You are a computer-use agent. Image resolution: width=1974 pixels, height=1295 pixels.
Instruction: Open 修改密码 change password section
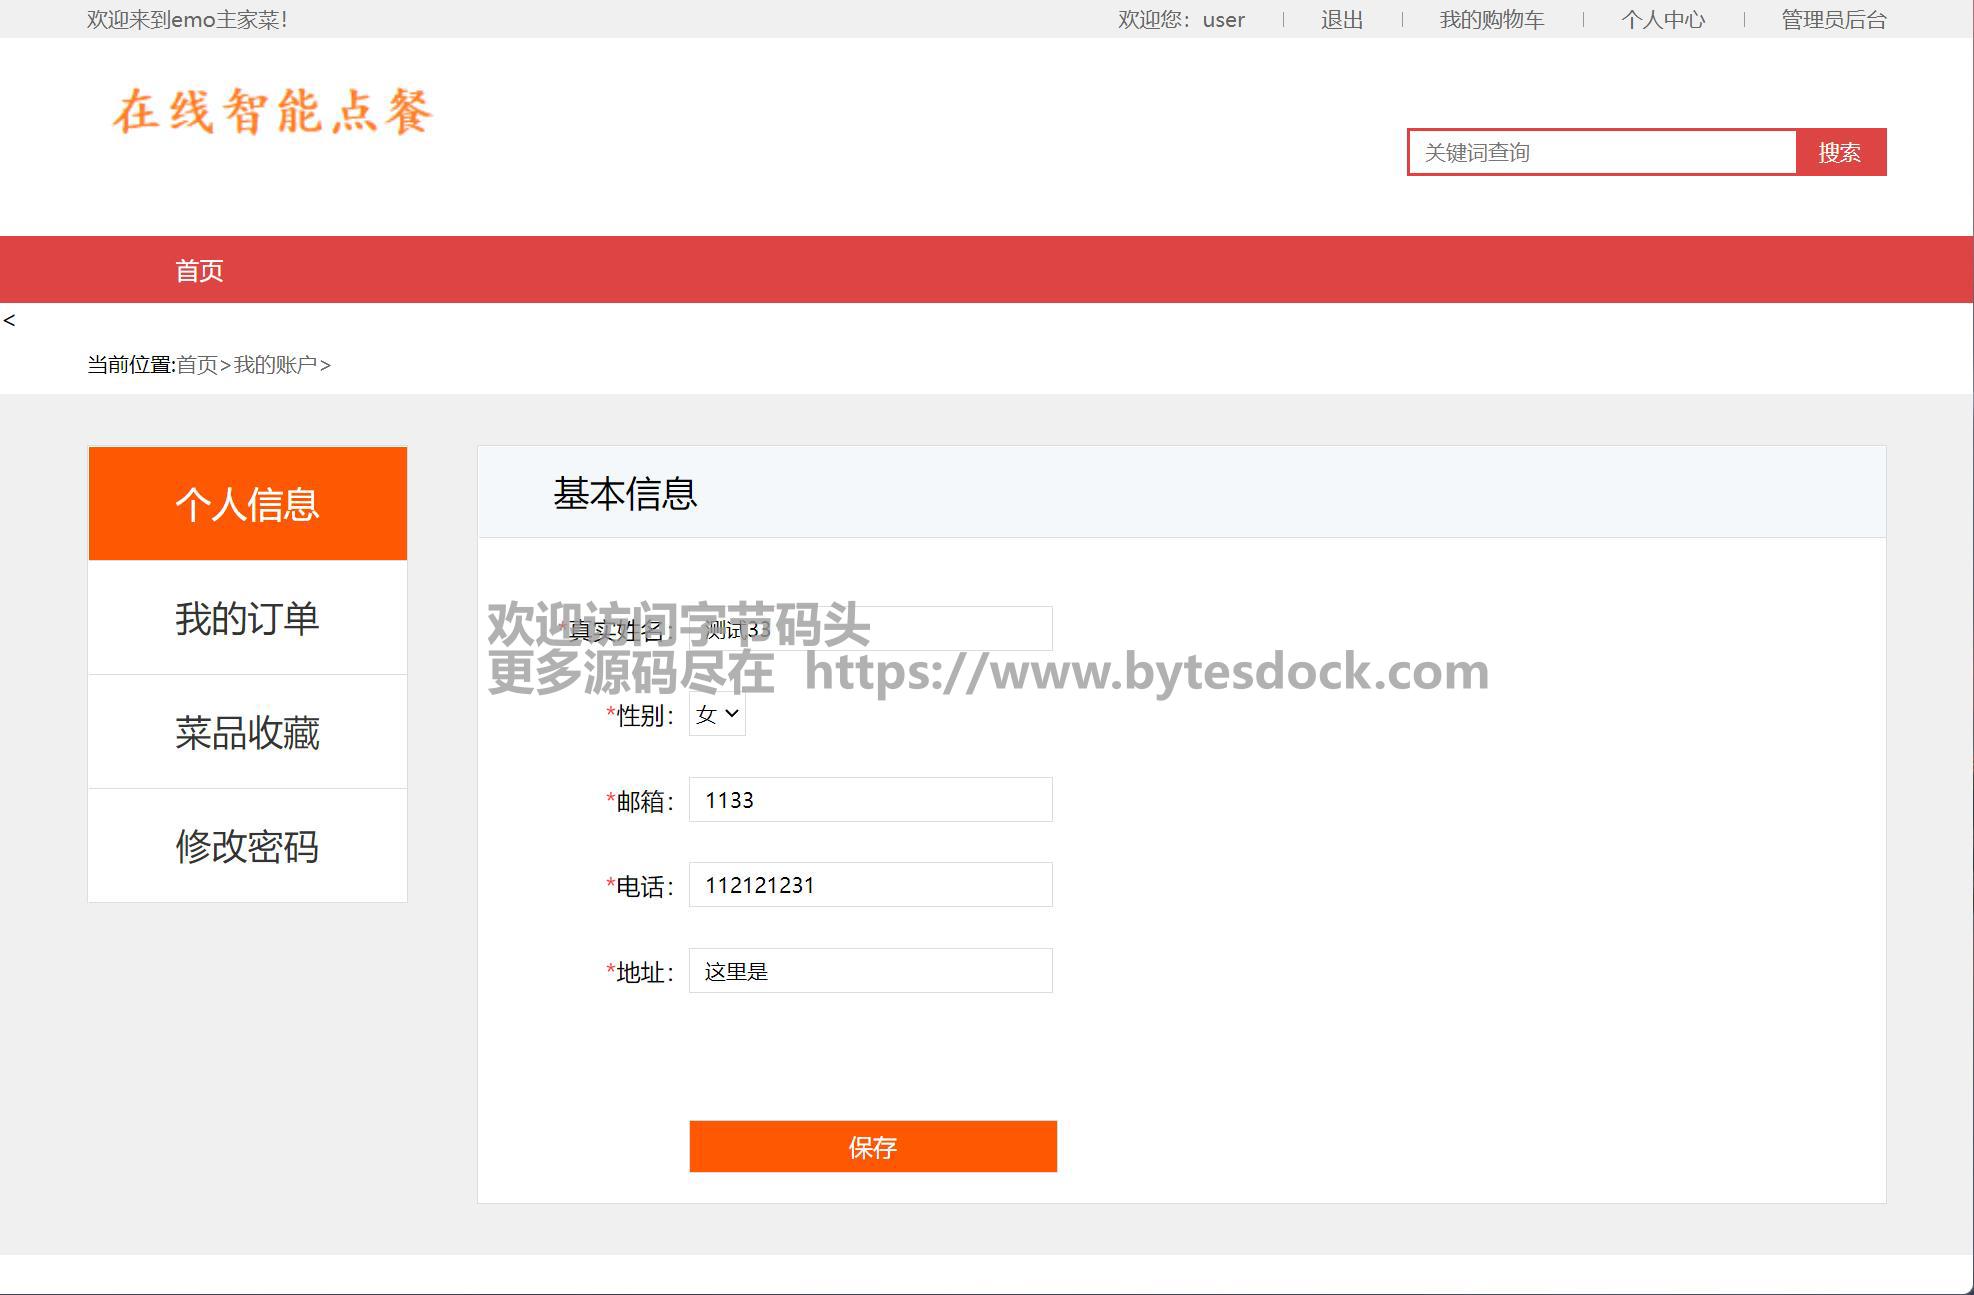pos(247,846)
